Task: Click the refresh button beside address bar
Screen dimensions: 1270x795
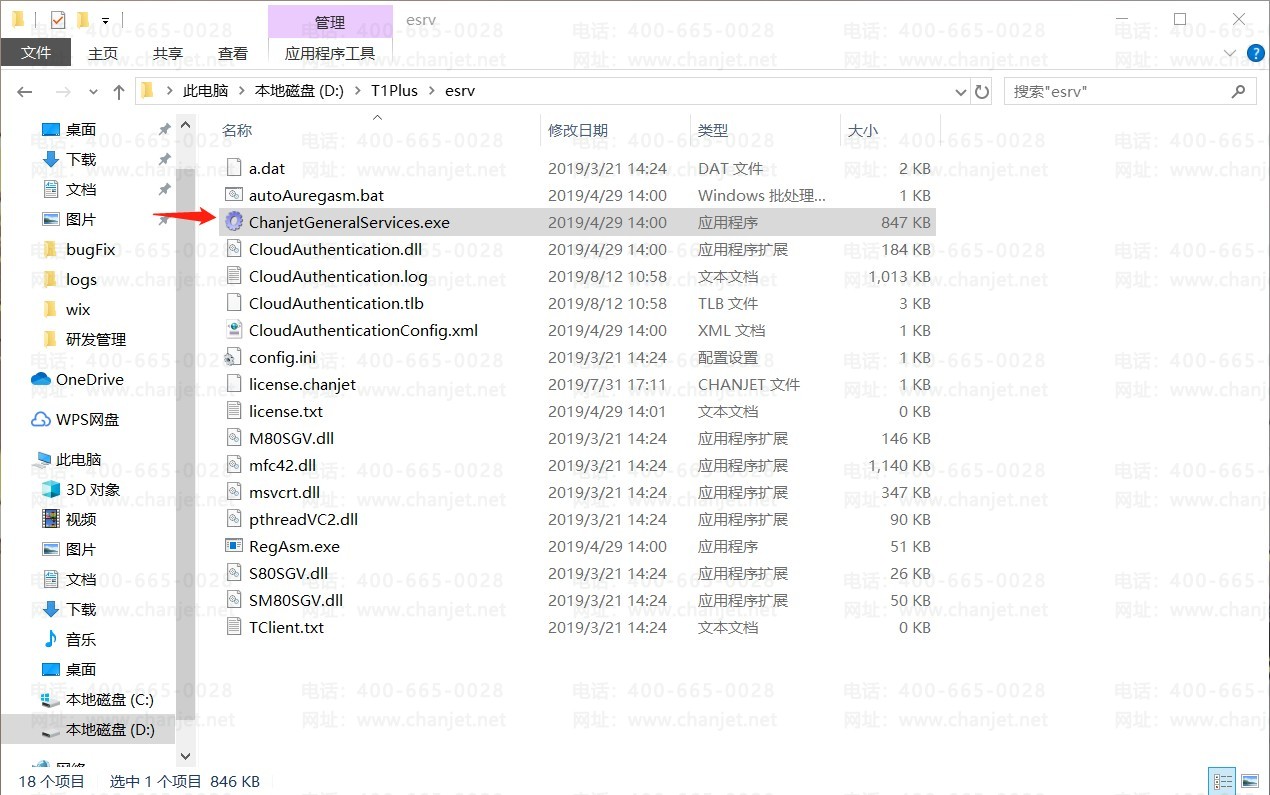Action: (982, 91)
